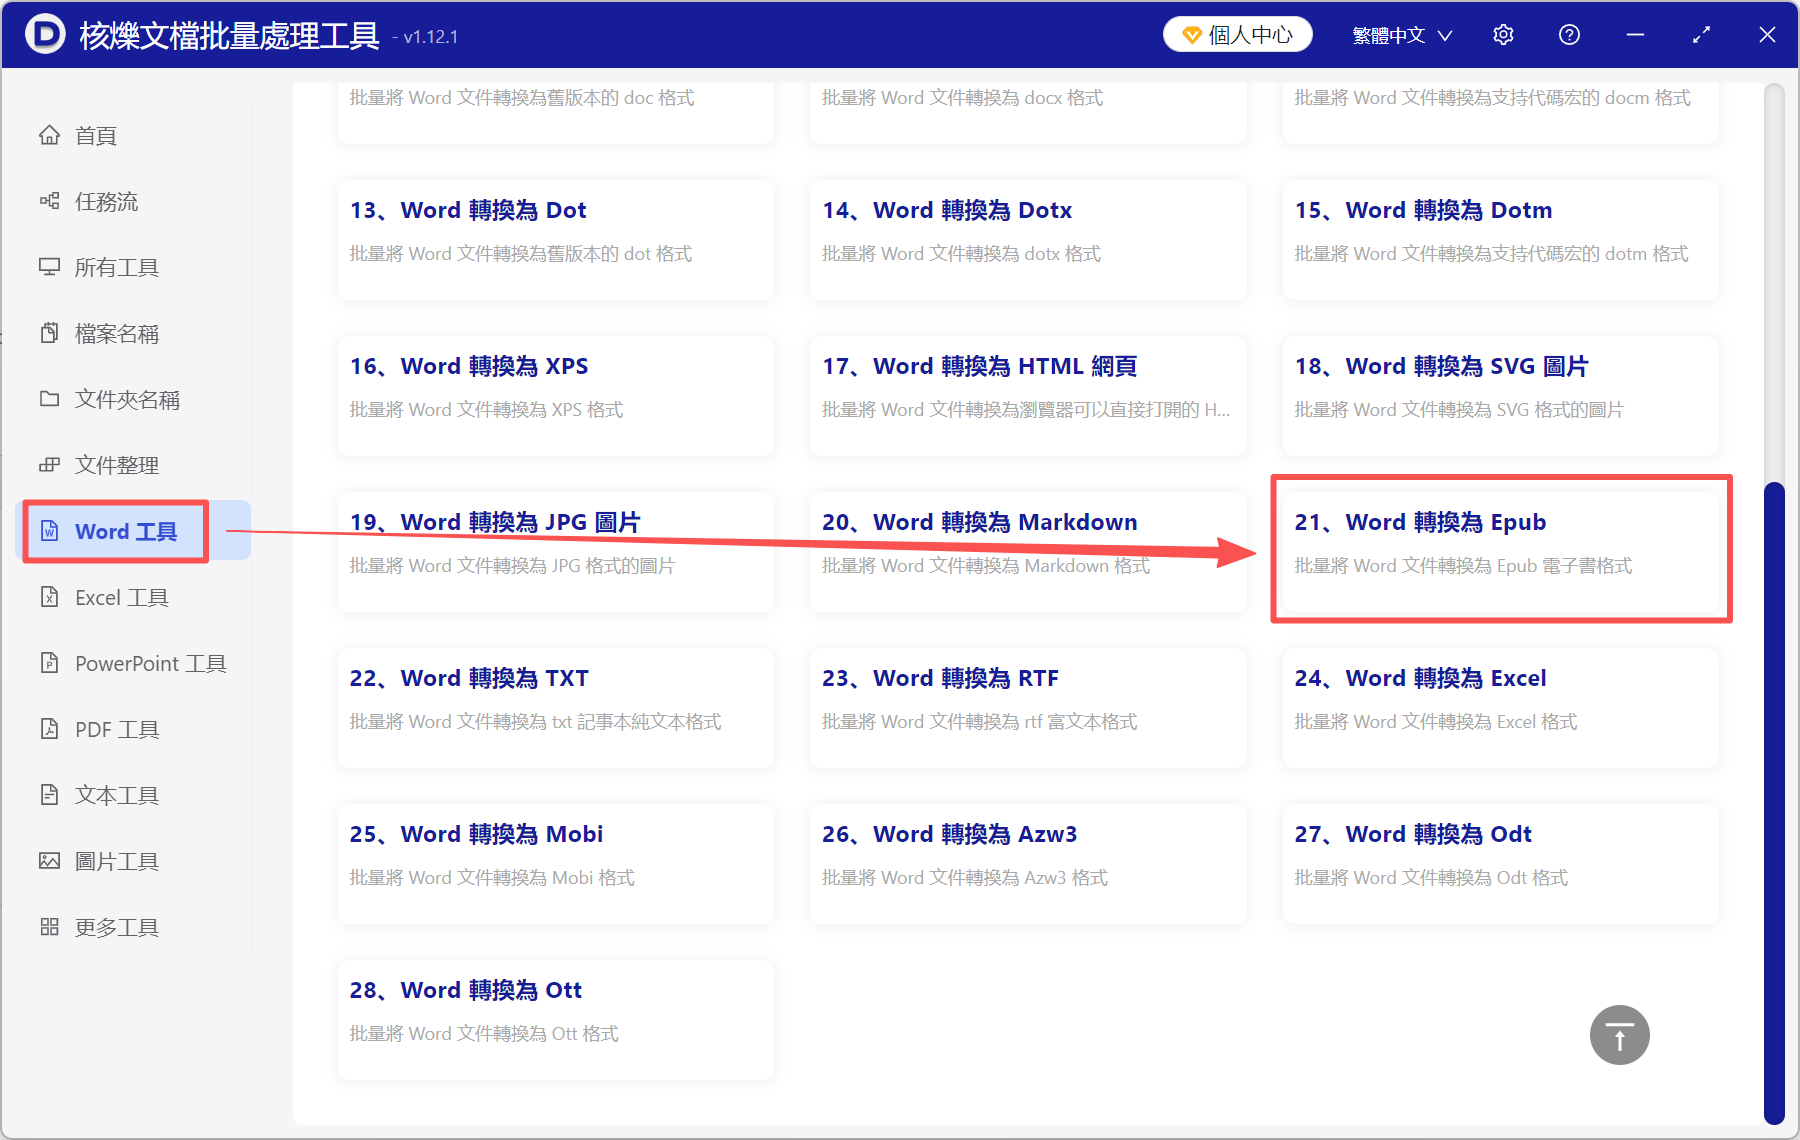Select the PDF 工具 sidebar icon
The image size is (1800, 1140).
[x=115, y=729]
